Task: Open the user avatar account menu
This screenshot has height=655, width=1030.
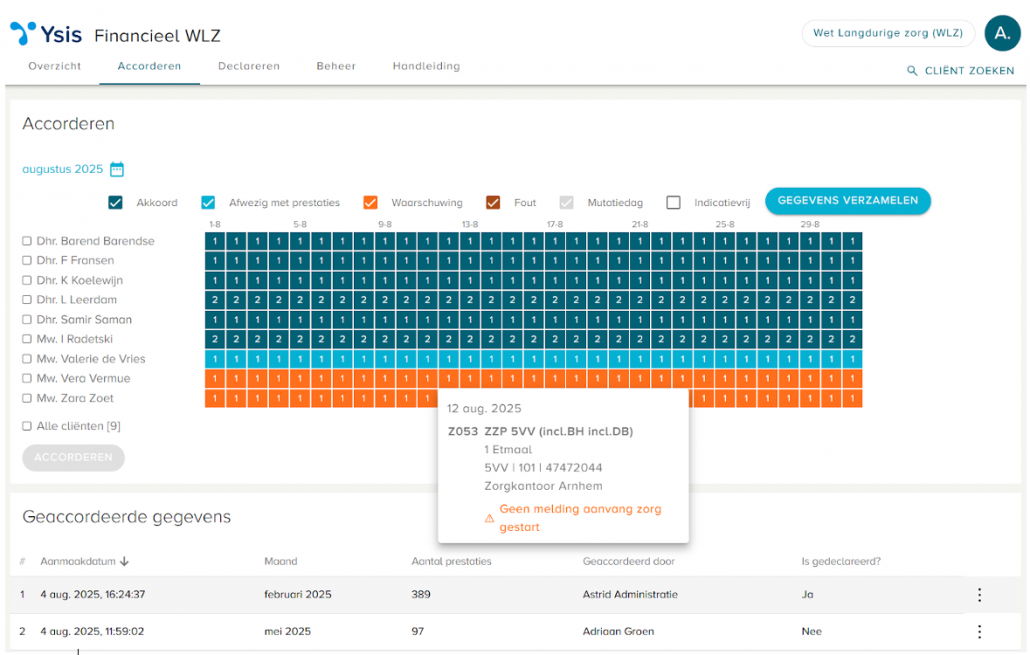Action: coord(1002,33)
